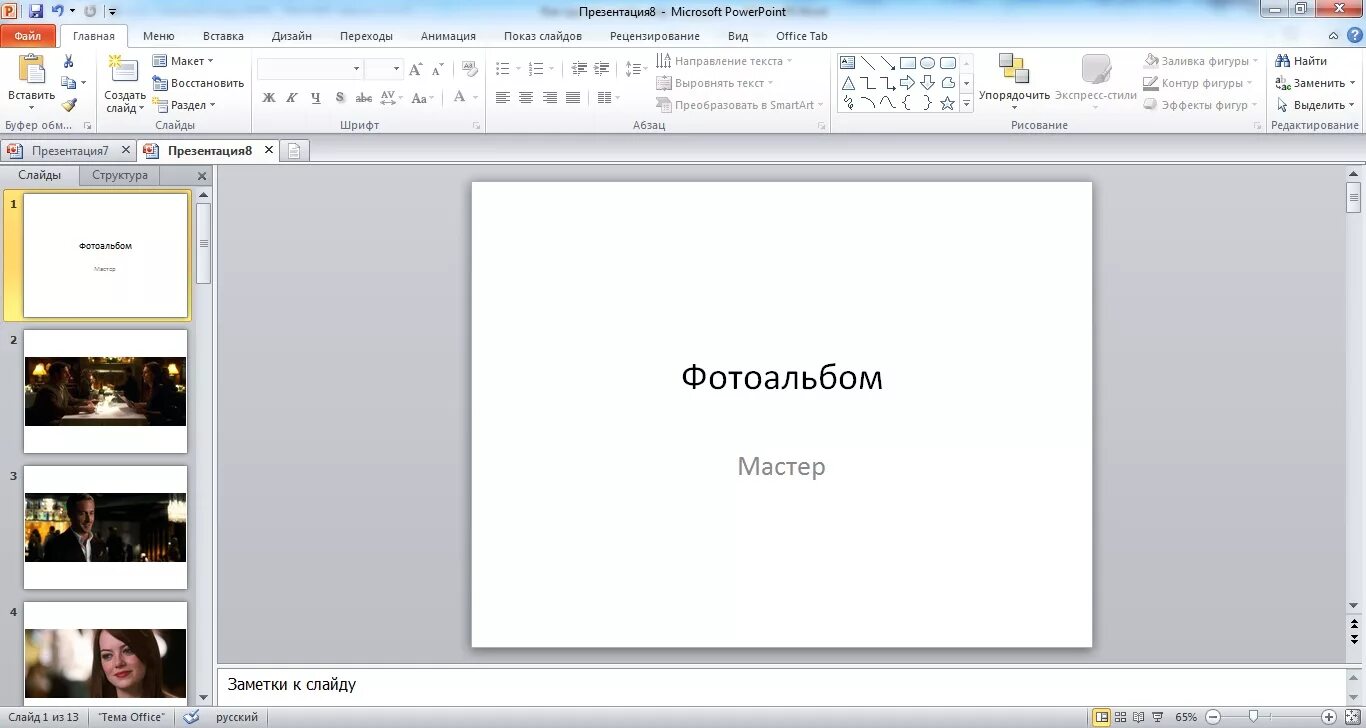Image resolution: width=1366 pixels, height=728 pixels.
Task: Open the Выделить dropdown
Action: pos(1315,105)
